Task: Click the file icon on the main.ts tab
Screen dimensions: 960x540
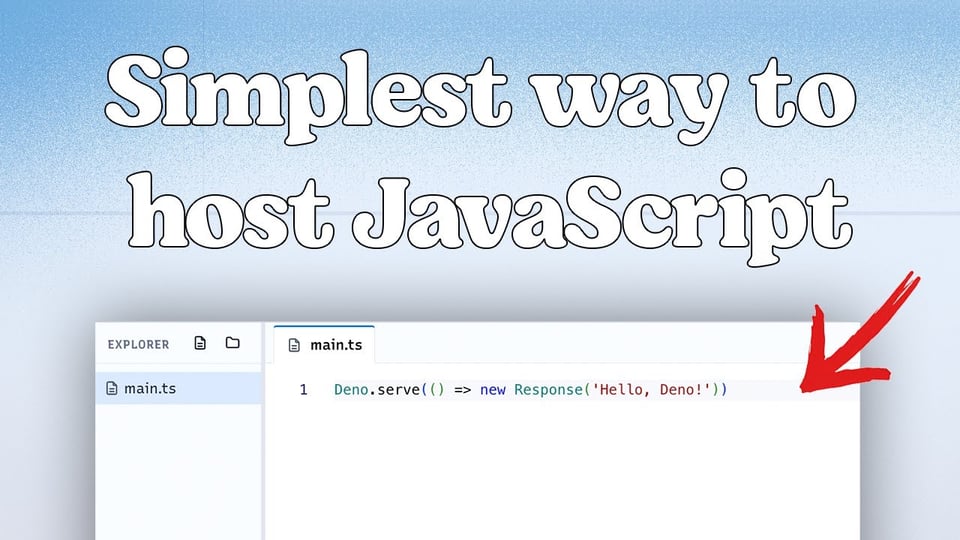Action: [294, 346]
